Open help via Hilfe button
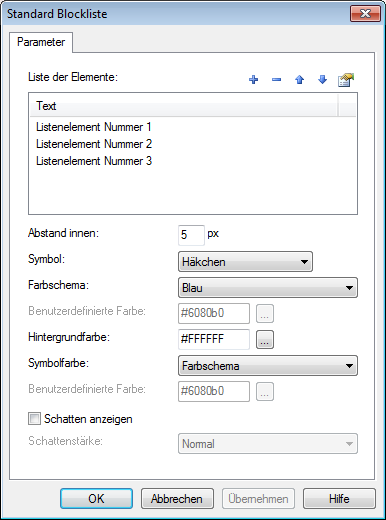Viewport: 386px width, 520px height. [x=339, y=499]
